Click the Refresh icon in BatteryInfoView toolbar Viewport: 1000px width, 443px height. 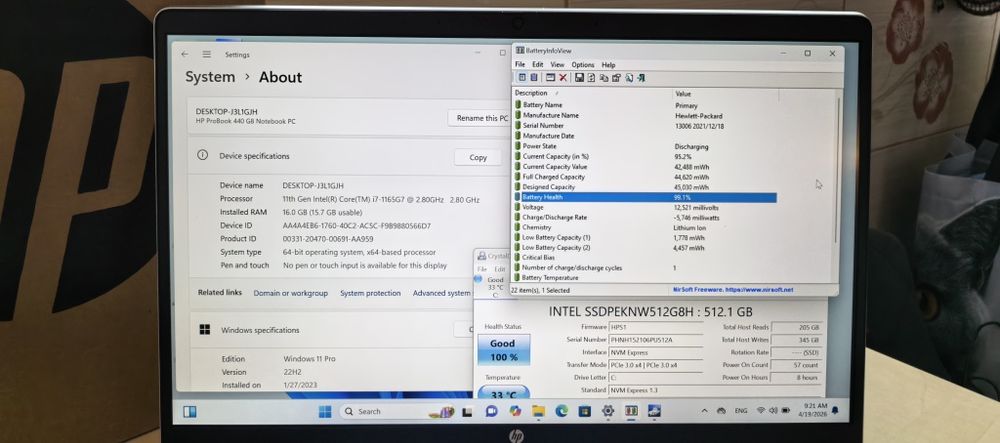pyautogui.click(x=591, y=77)
